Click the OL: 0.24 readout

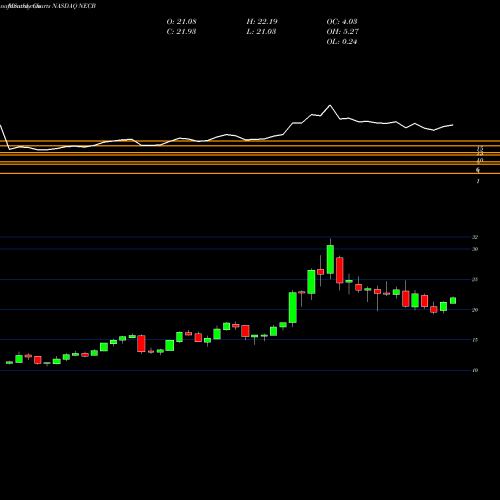click(x=342, y=42)
